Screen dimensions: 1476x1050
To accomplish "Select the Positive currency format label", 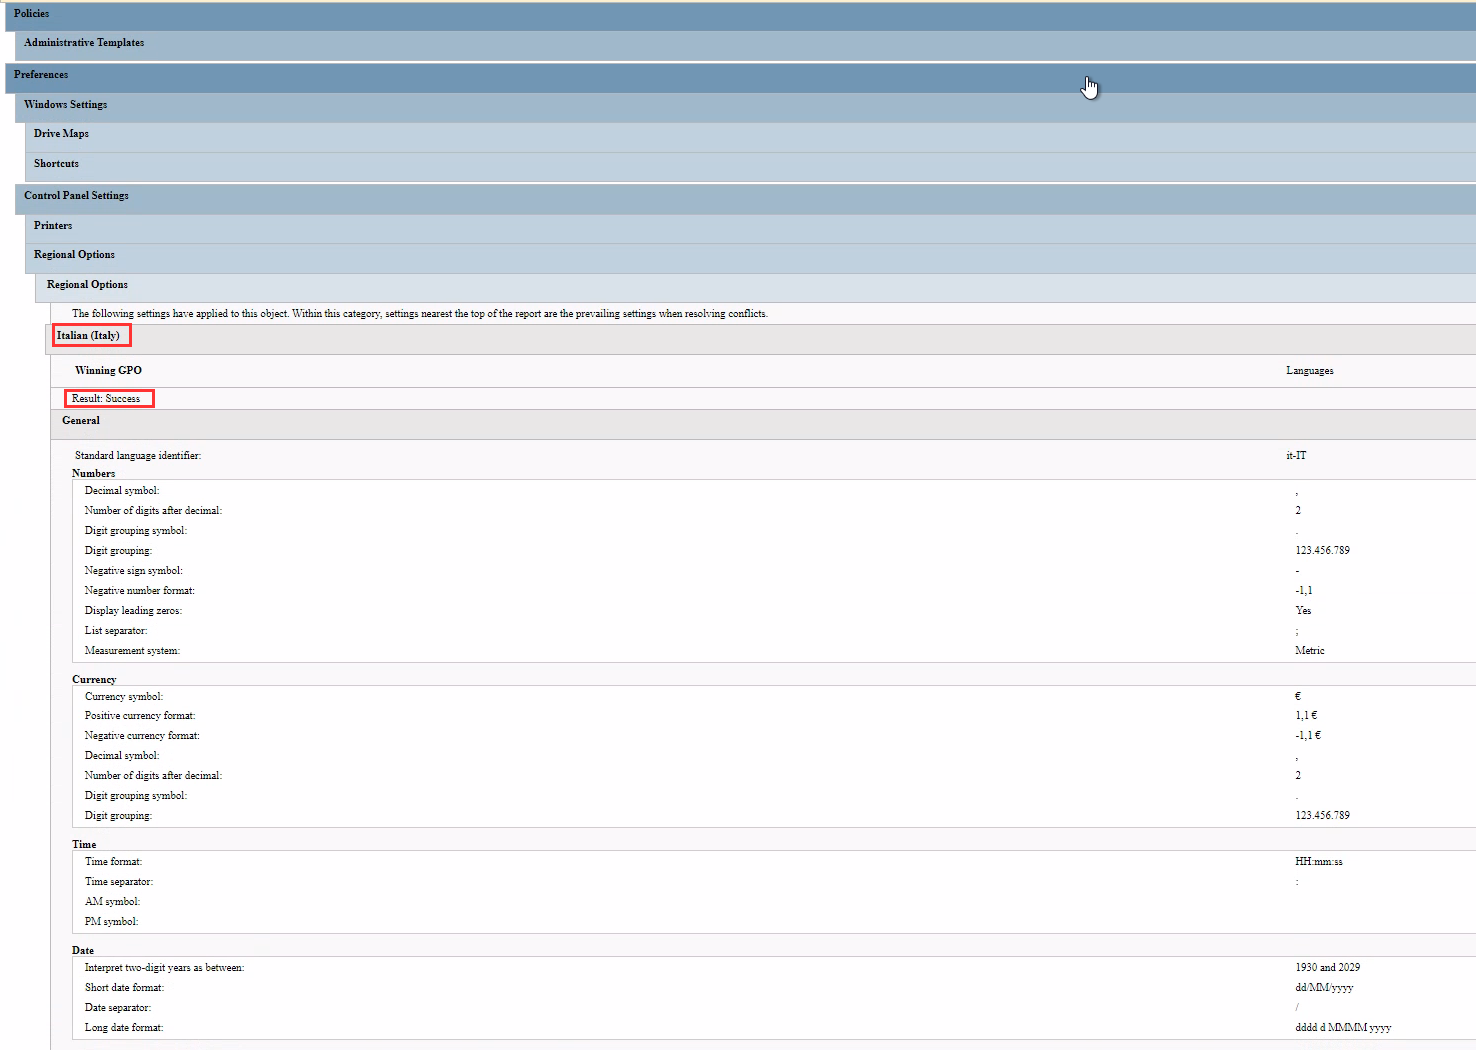I will (140, 716).
